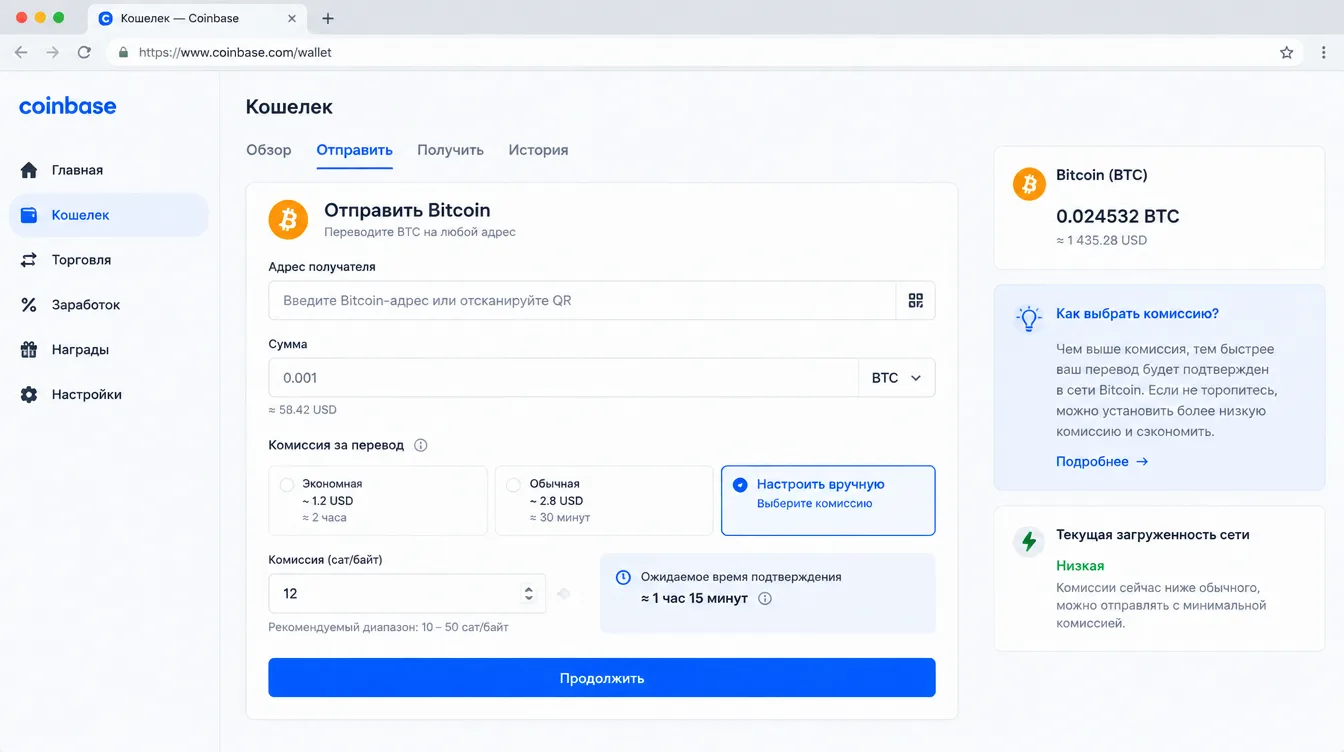Click the Coinbase logo
Viewport: 1344px width, 752px height.
click(x=68, y=106)
